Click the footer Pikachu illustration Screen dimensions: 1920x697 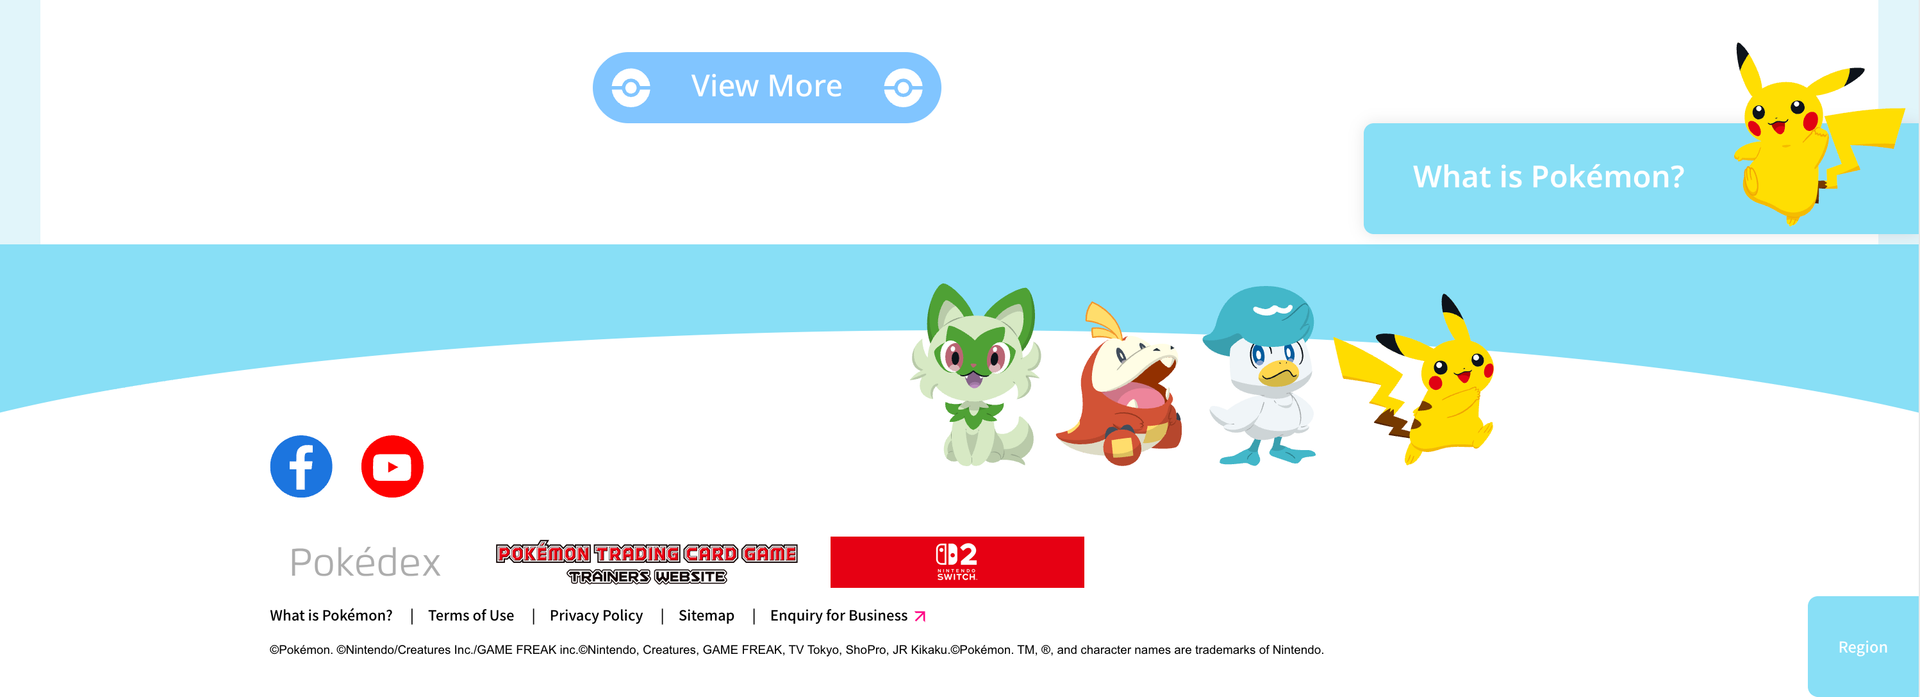click(1415, 380)
